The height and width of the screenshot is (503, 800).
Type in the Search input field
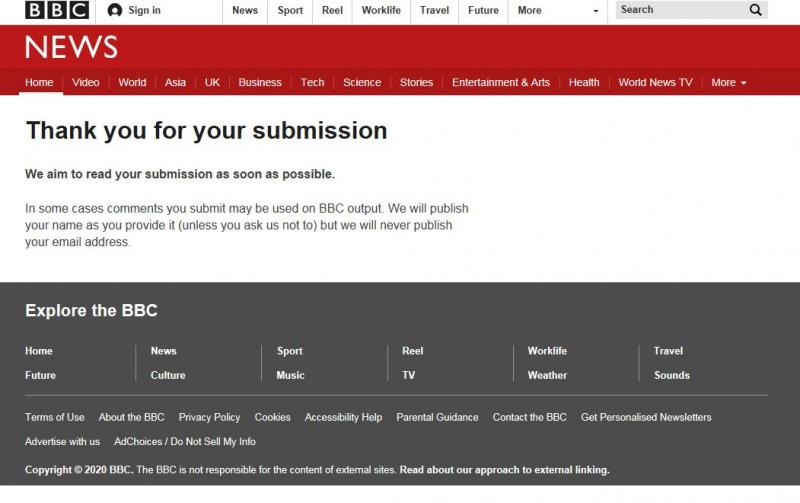click(x=680, y=10)
